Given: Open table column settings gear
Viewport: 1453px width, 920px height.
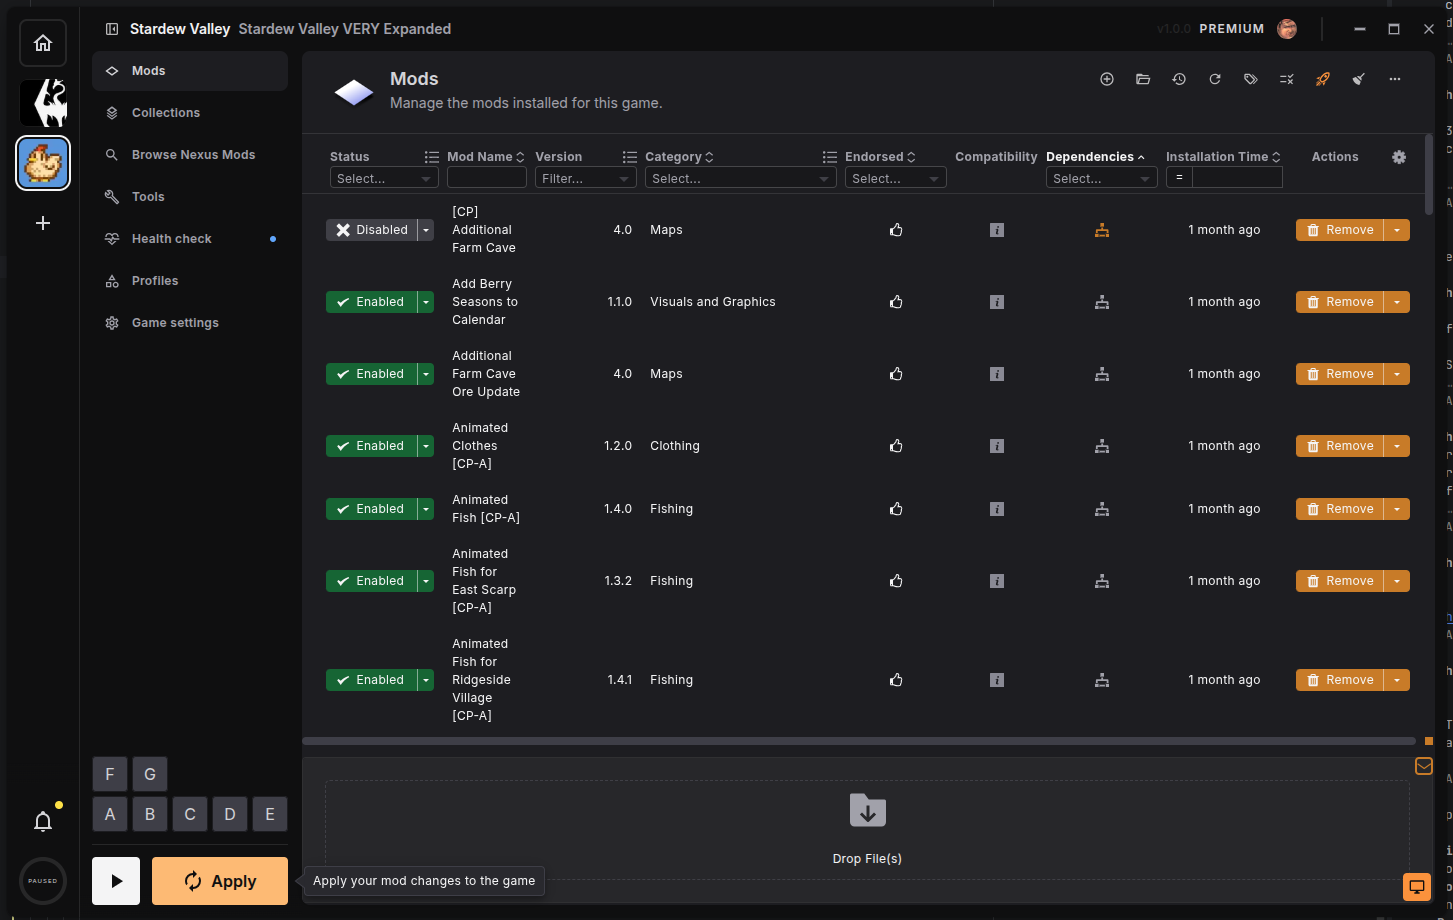Looking at the screenshot, I should tap(1399, 157).
